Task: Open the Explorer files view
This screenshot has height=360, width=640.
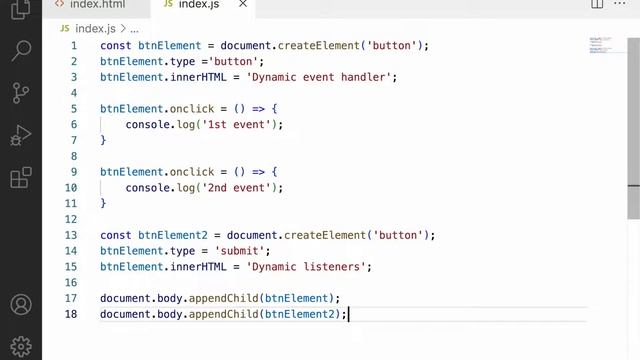Action: [20, 9]
